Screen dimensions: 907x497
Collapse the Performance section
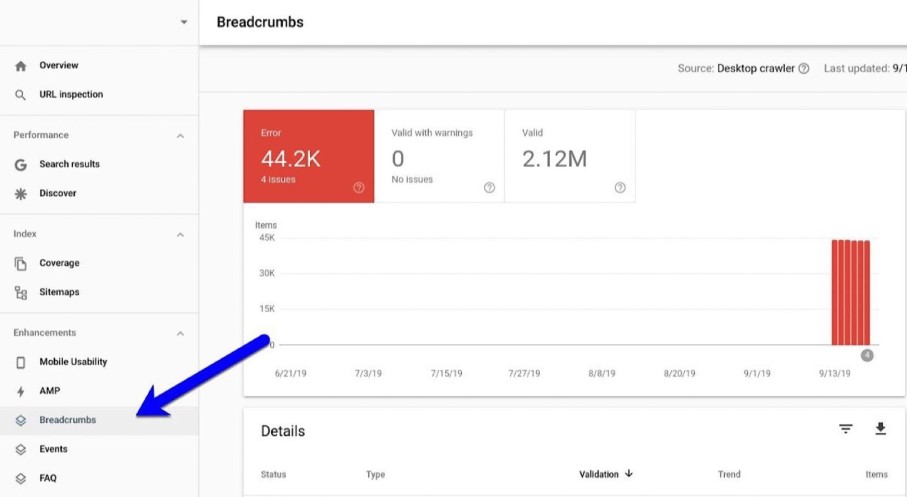pyautogui.click(x=180, y=135)
